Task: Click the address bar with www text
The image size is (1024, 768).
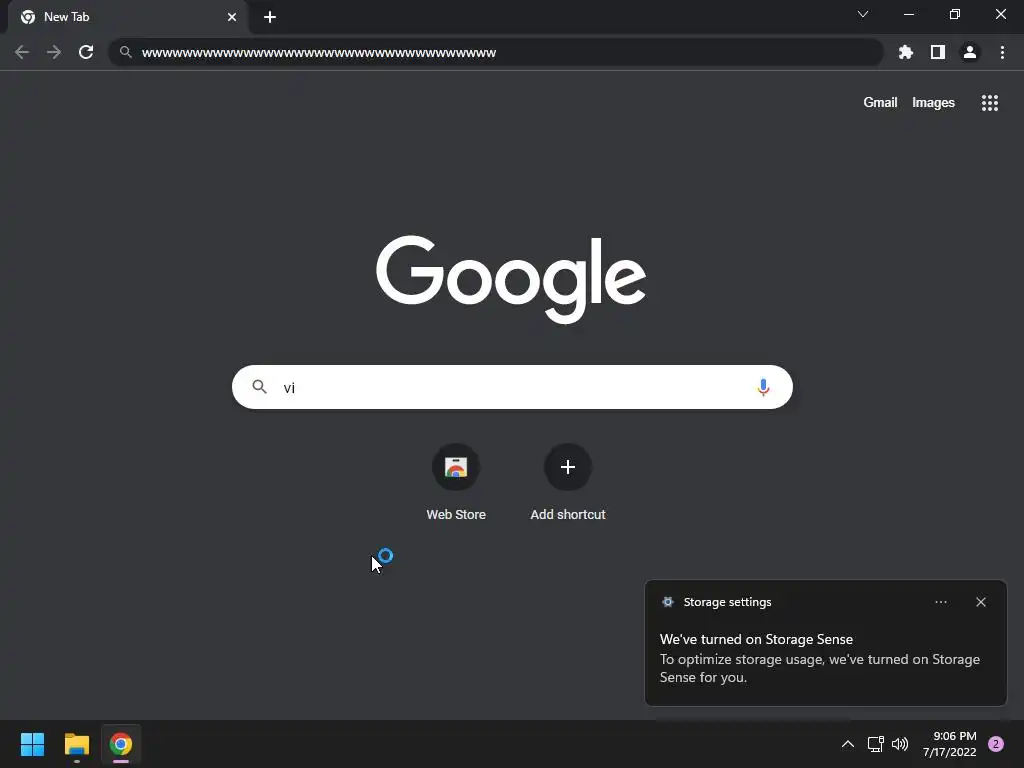Action: click(x=496, y=52)
